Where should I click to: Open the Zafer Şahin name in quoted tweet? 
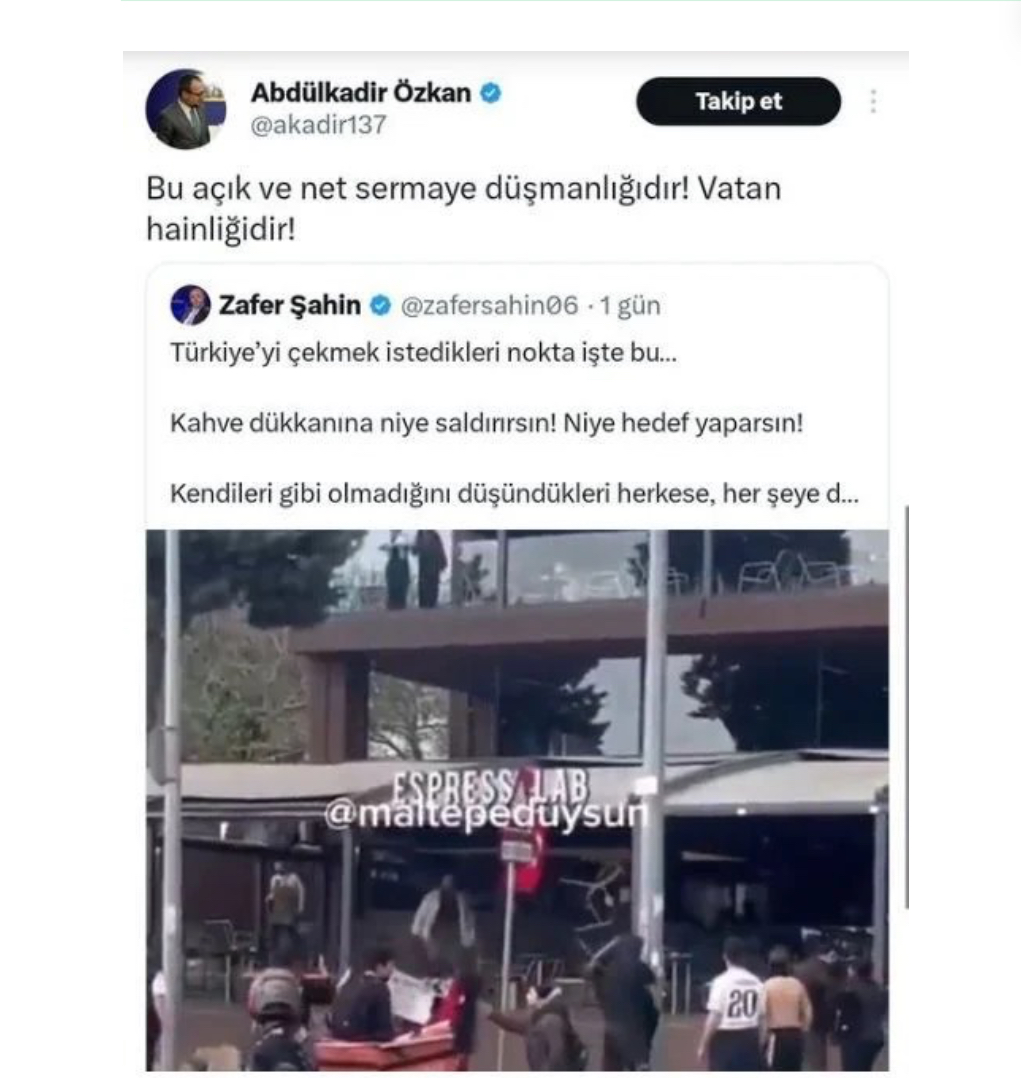pyautogui.click(x=289, y=305)
